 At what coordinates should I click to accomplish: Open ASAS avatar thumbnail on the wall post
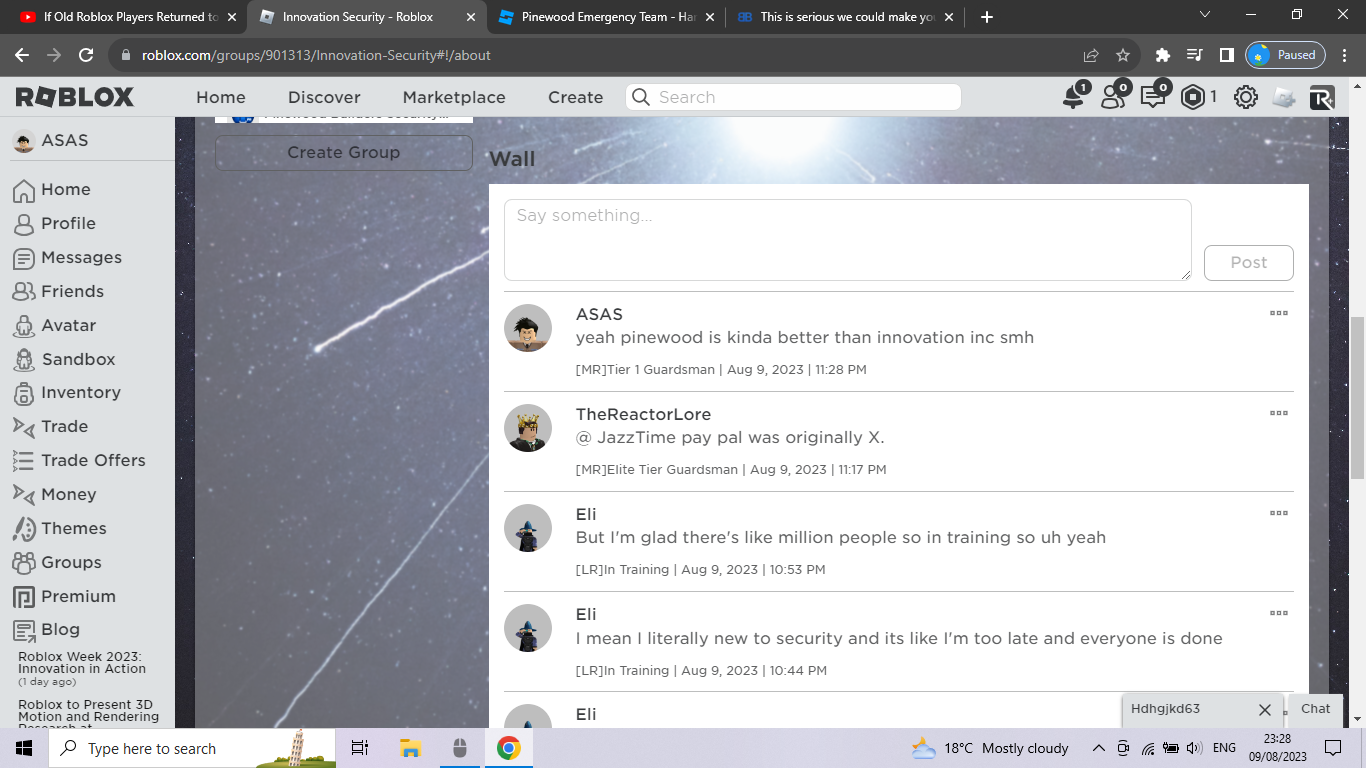pyautogui.click(x=528, y=328)
